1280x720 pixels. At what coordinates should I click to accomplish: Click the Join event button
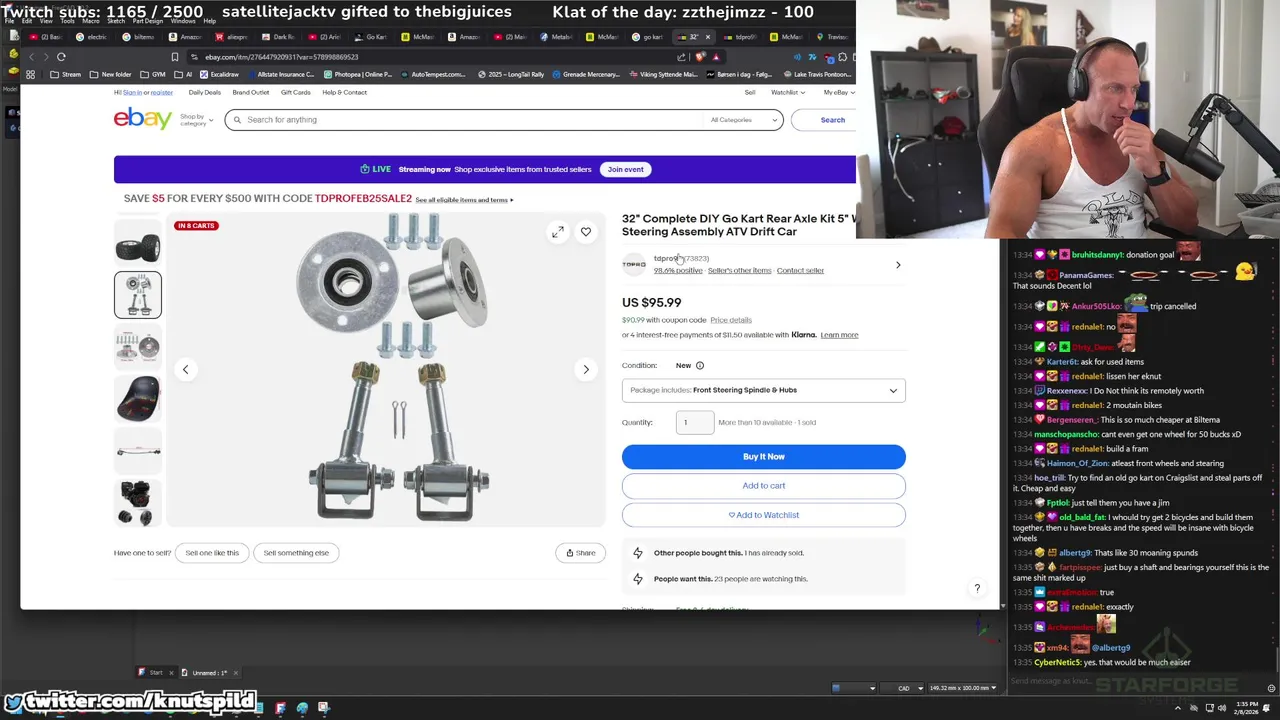pyautogui.click(x=626, y=169)
